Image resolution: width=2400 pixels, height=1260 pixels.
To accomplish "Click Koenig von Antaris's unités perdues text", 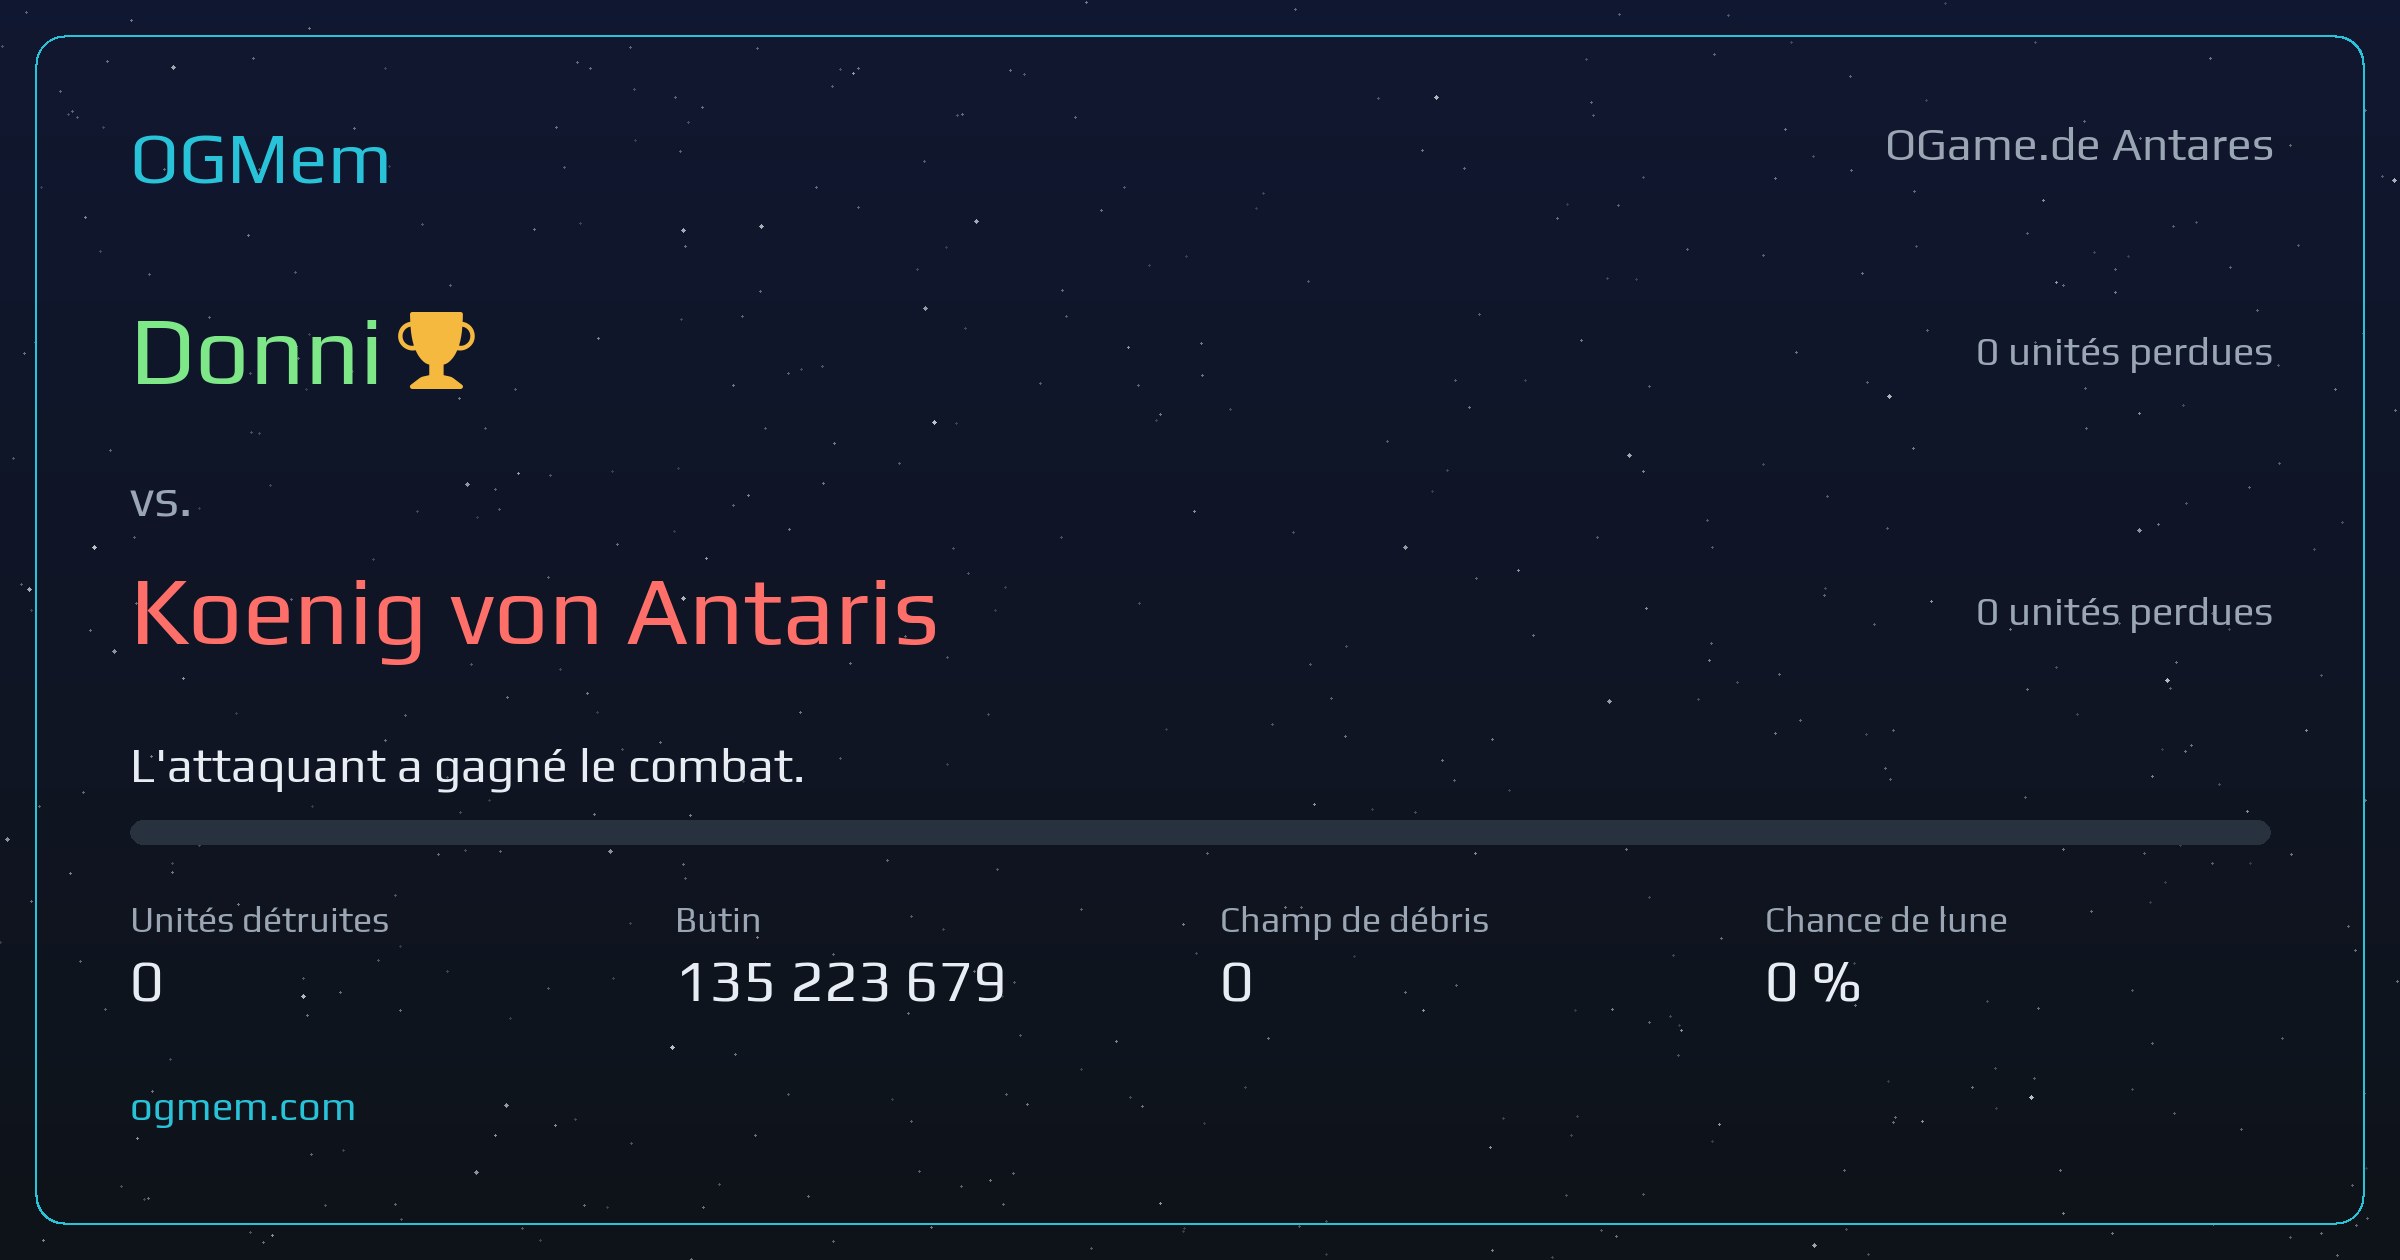I will pyautogui.click(x=2124, y=612).
